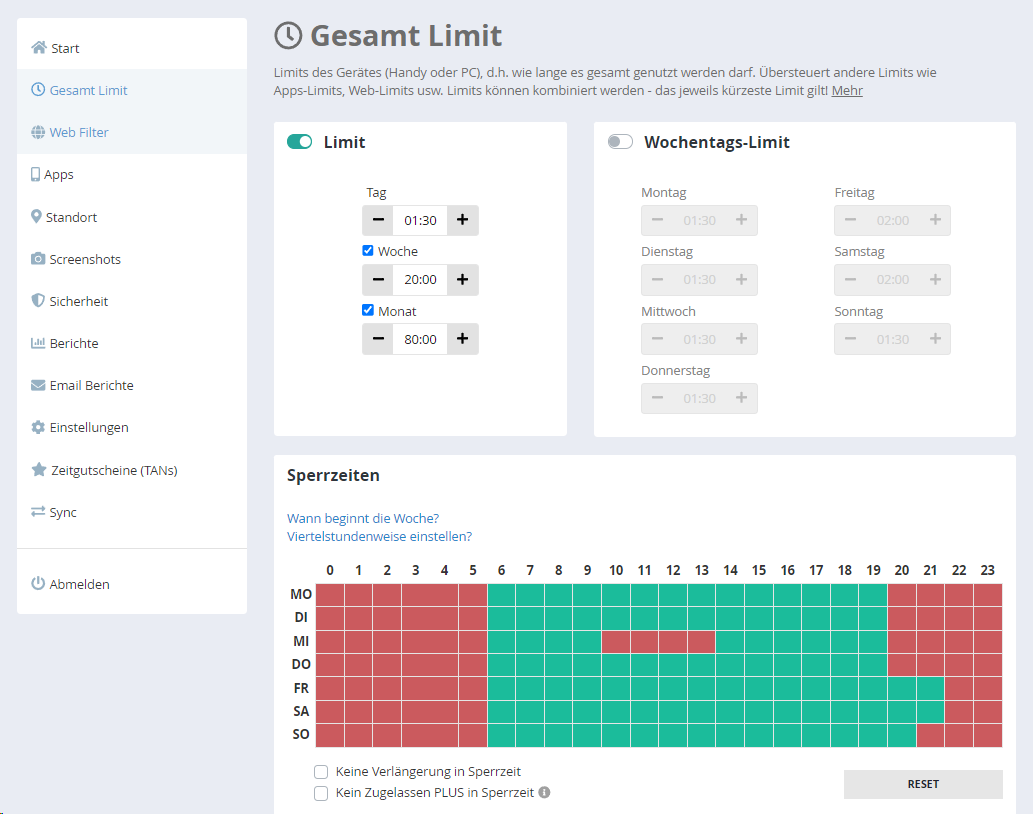Increase the Tag limit with plus
Image resolution: width=1033 pixels, height=814 pixels.
click(462, 220)
